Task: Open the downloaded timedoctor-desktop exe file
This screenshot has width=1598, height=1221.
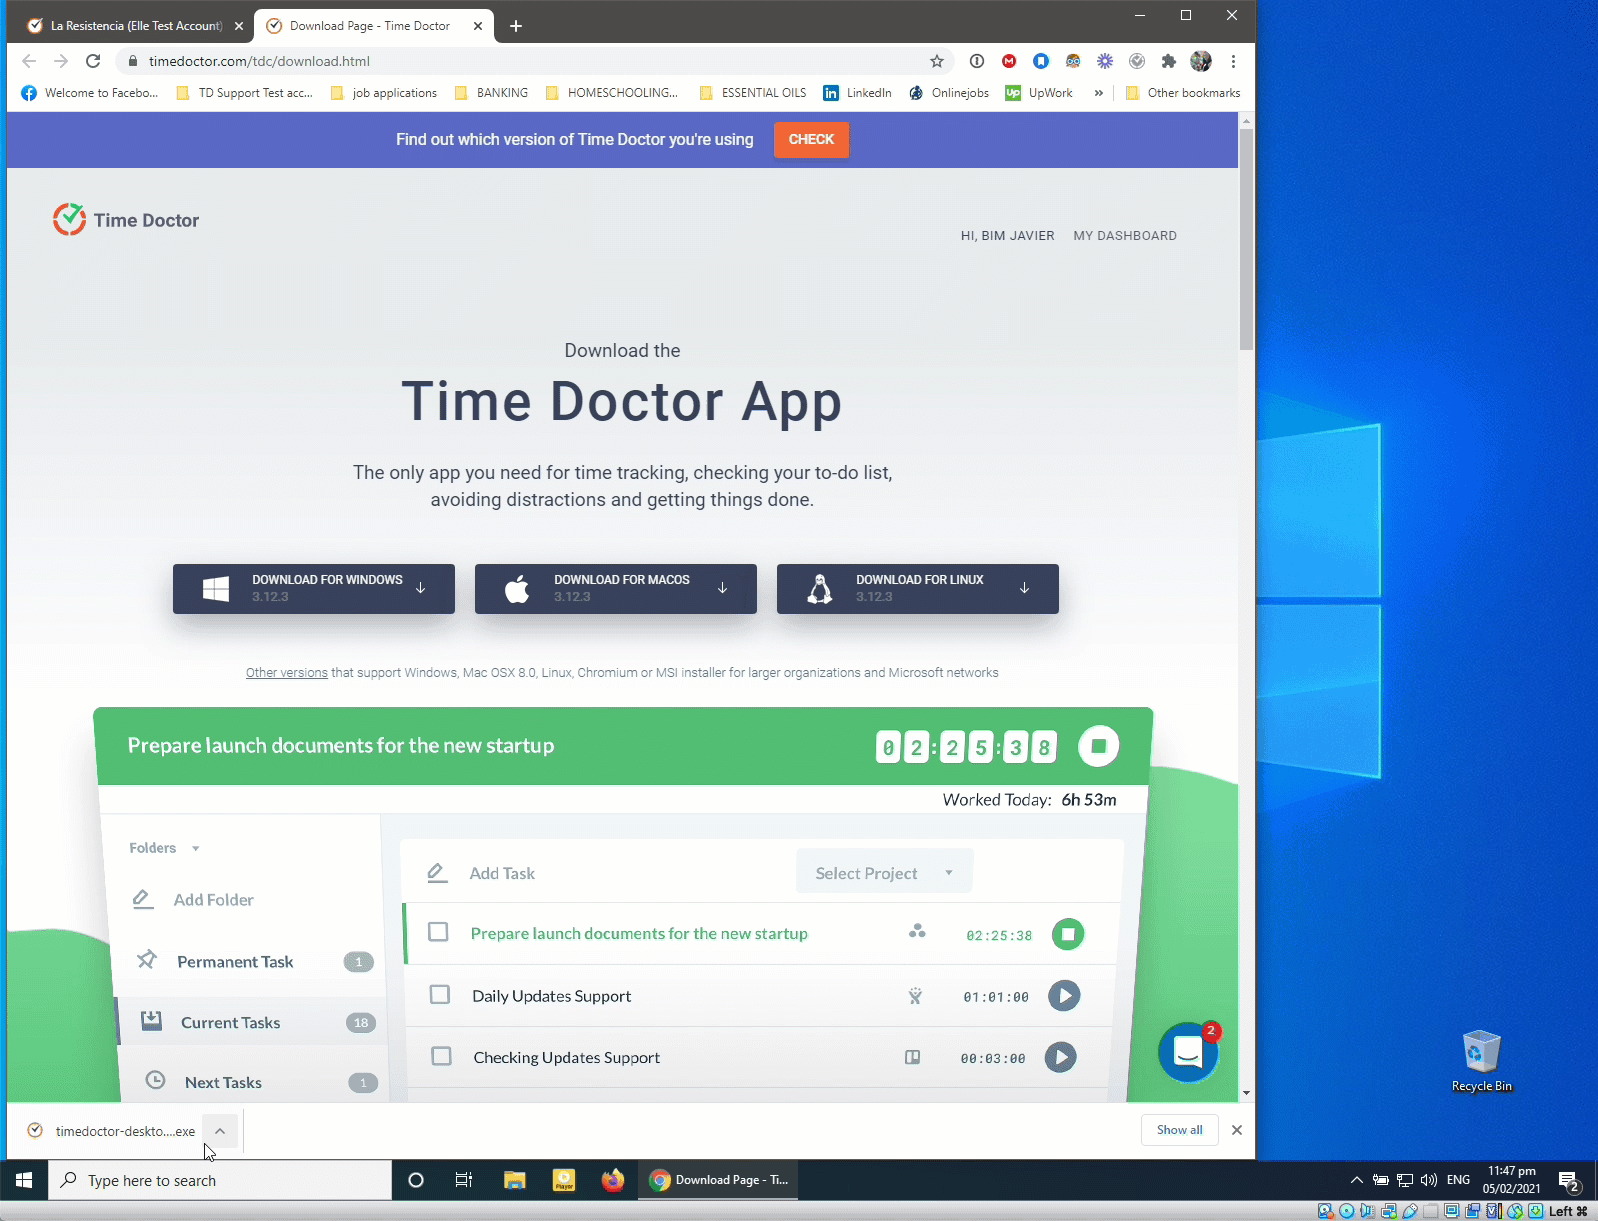Action: [112, 1131]
